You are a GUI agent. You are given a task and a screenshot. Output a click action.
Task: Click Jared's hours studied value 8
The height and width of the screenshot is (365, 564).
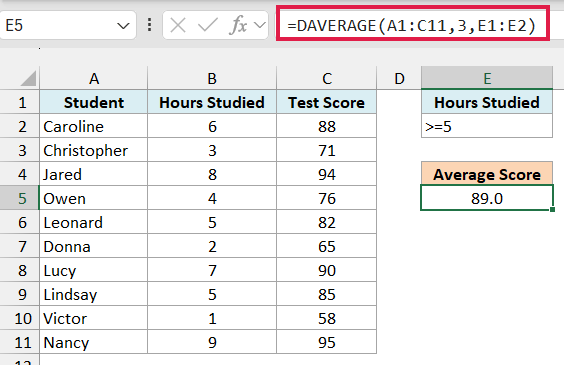212,174
